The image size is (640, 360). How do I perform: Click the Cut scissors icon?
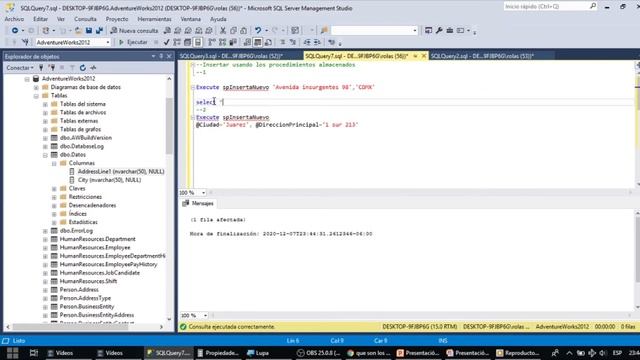coord(223,31)
